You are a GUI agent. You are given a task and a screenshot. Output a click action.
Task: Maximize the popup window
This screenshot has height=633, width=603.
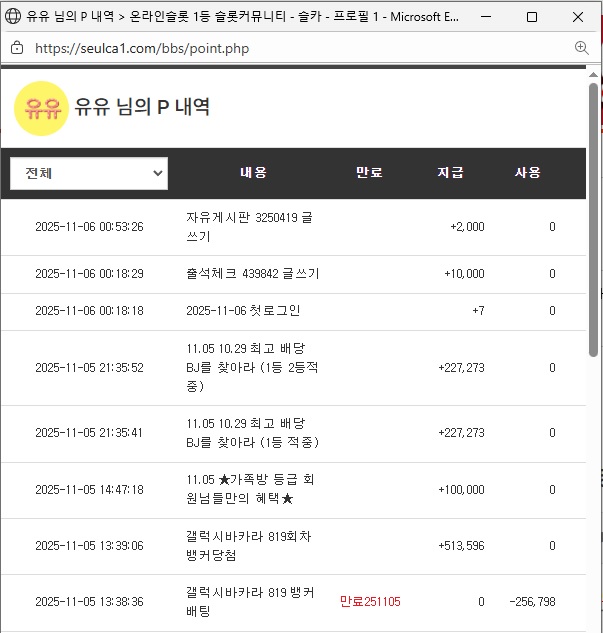coord(532,17)
